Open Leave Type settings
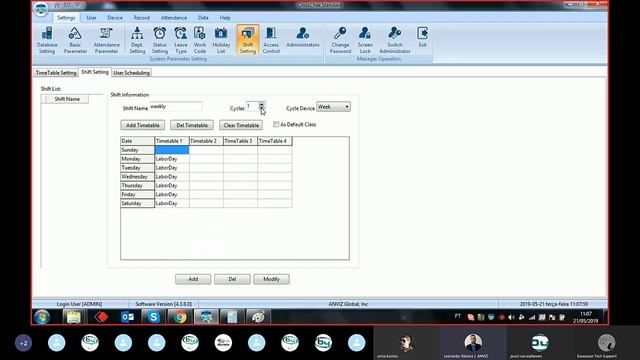Image resolution: width=640 pixels, height=360 pixels. click(181, 40)
